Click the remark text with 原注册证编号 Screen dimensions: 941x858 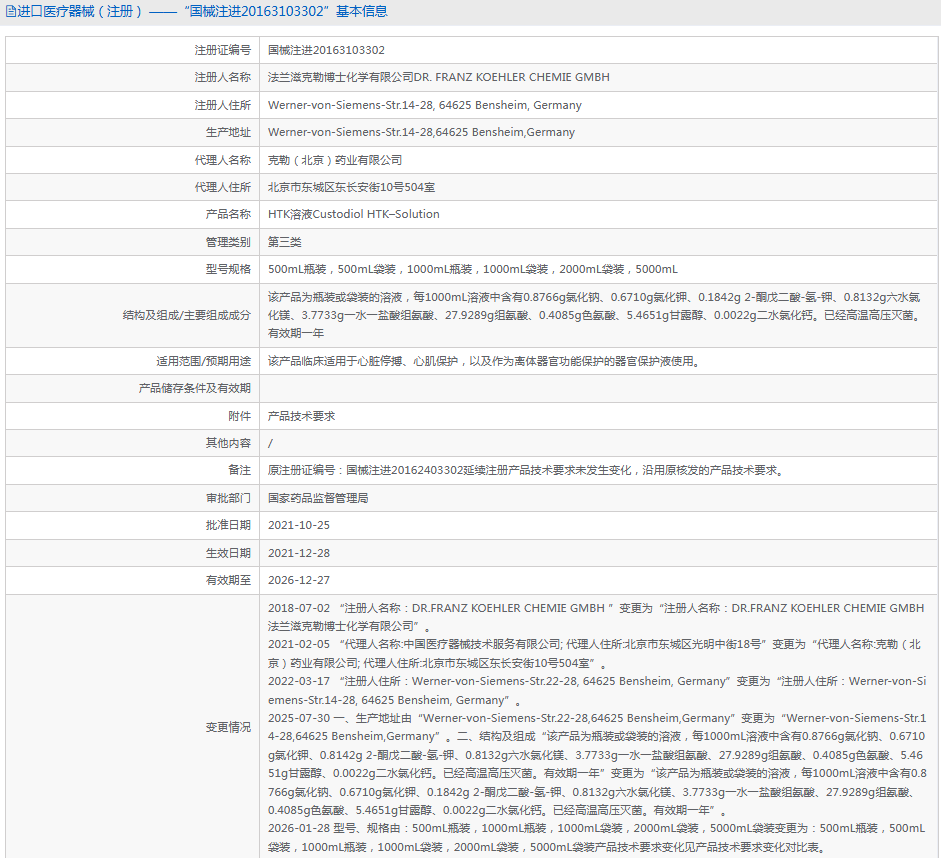coord(526,470)
